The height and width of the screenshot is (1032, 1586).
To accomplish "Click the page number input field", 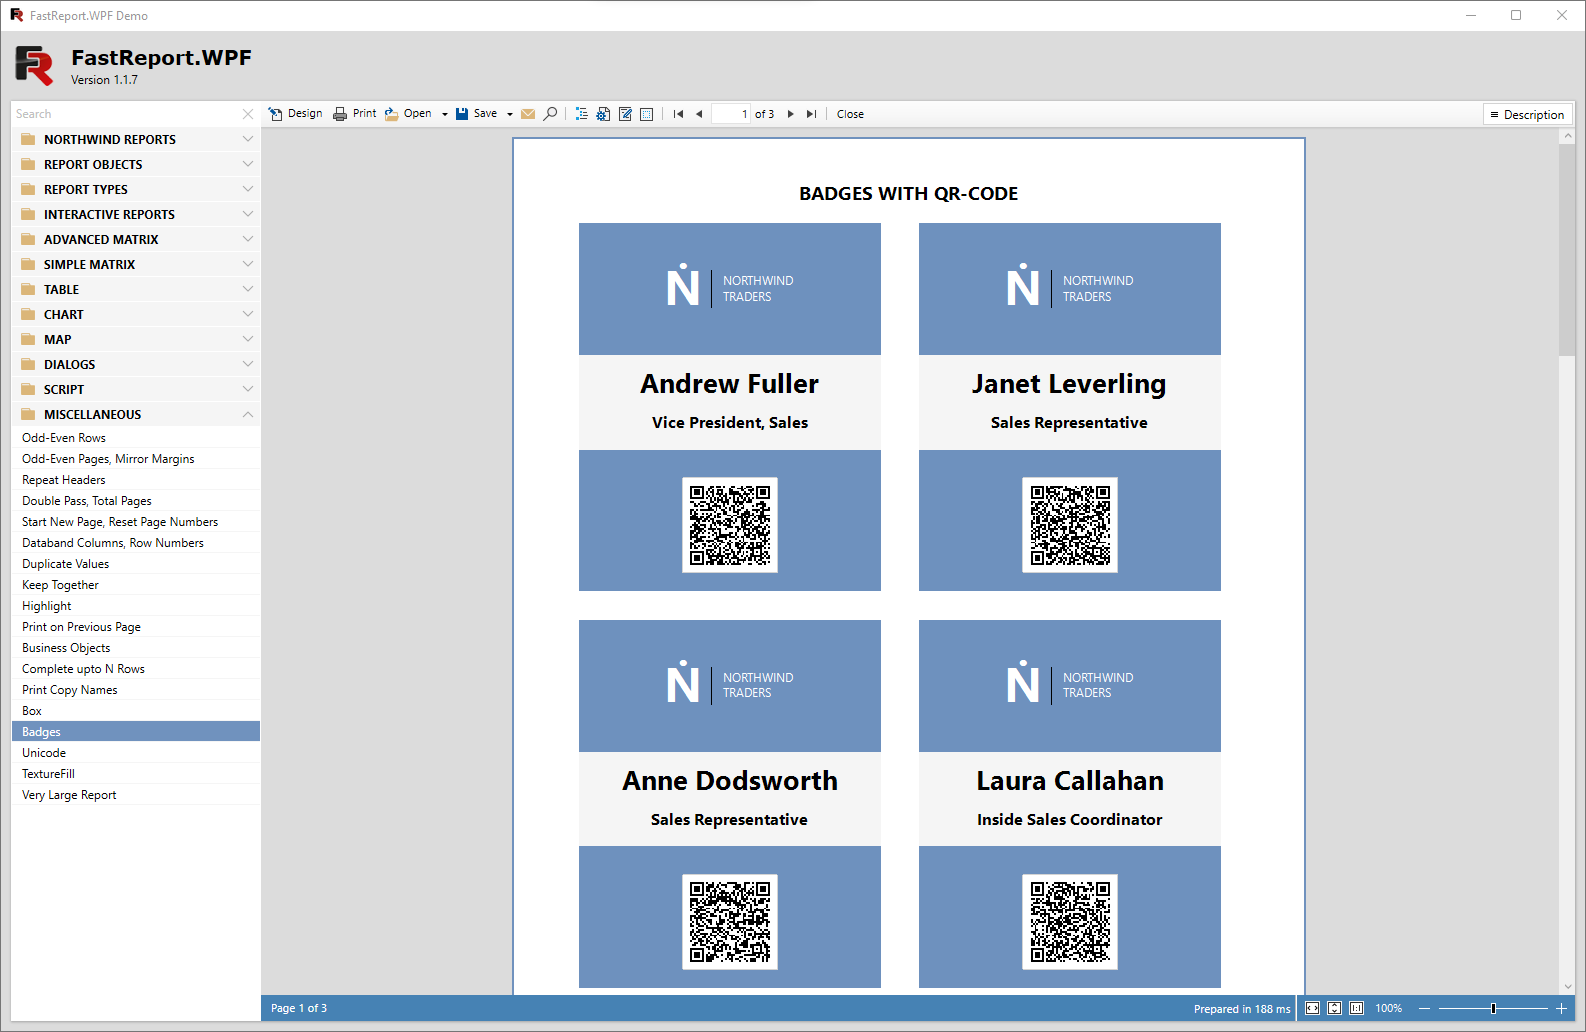I will (730, 114).
